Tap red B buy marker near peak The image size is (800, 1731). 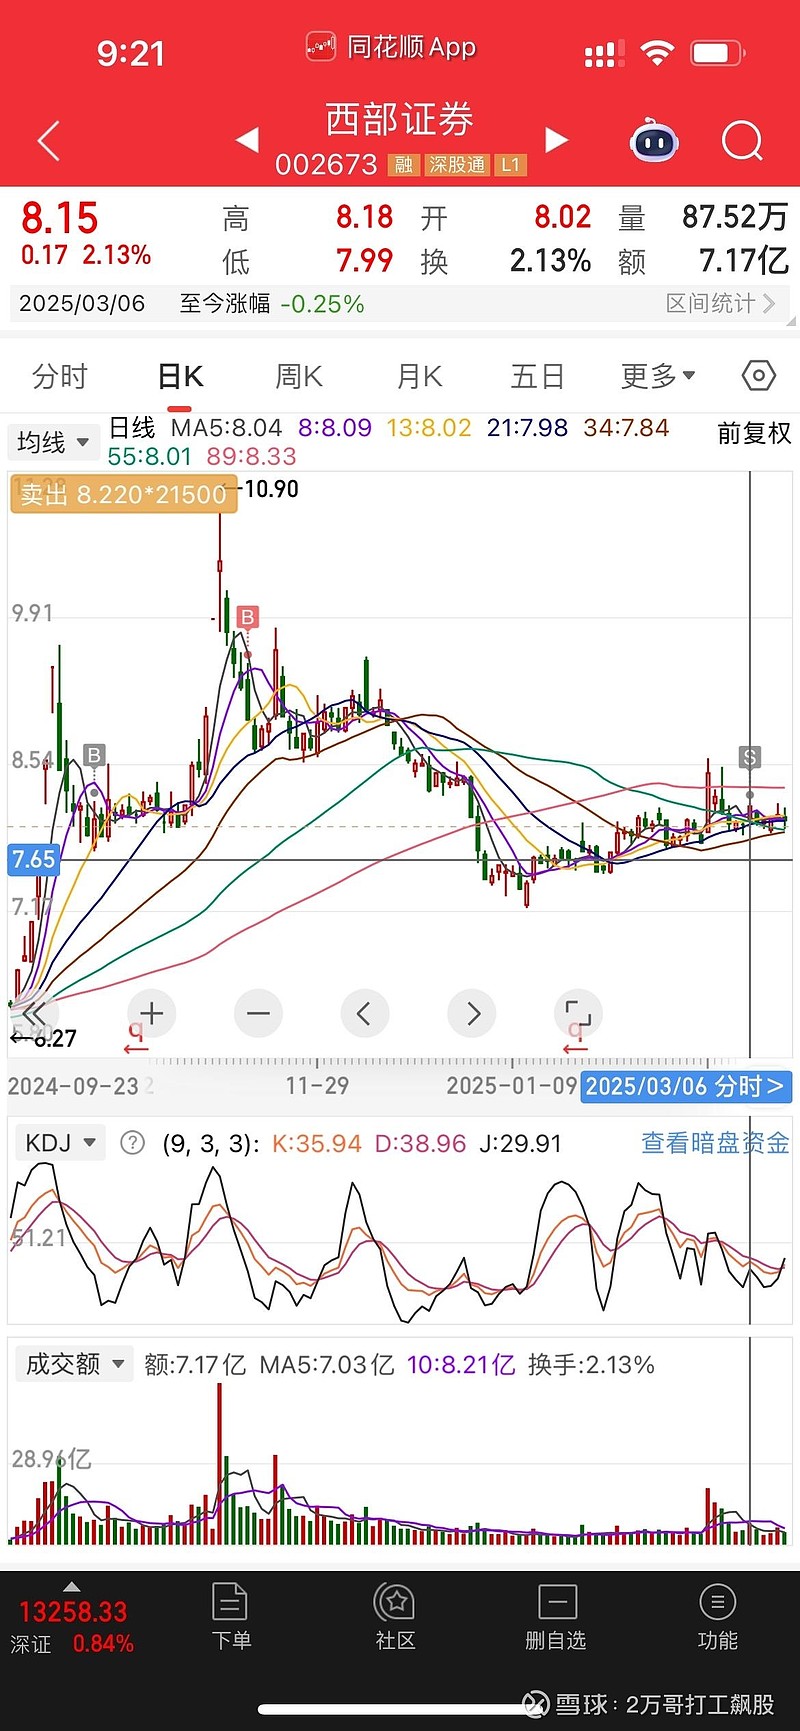247,617
